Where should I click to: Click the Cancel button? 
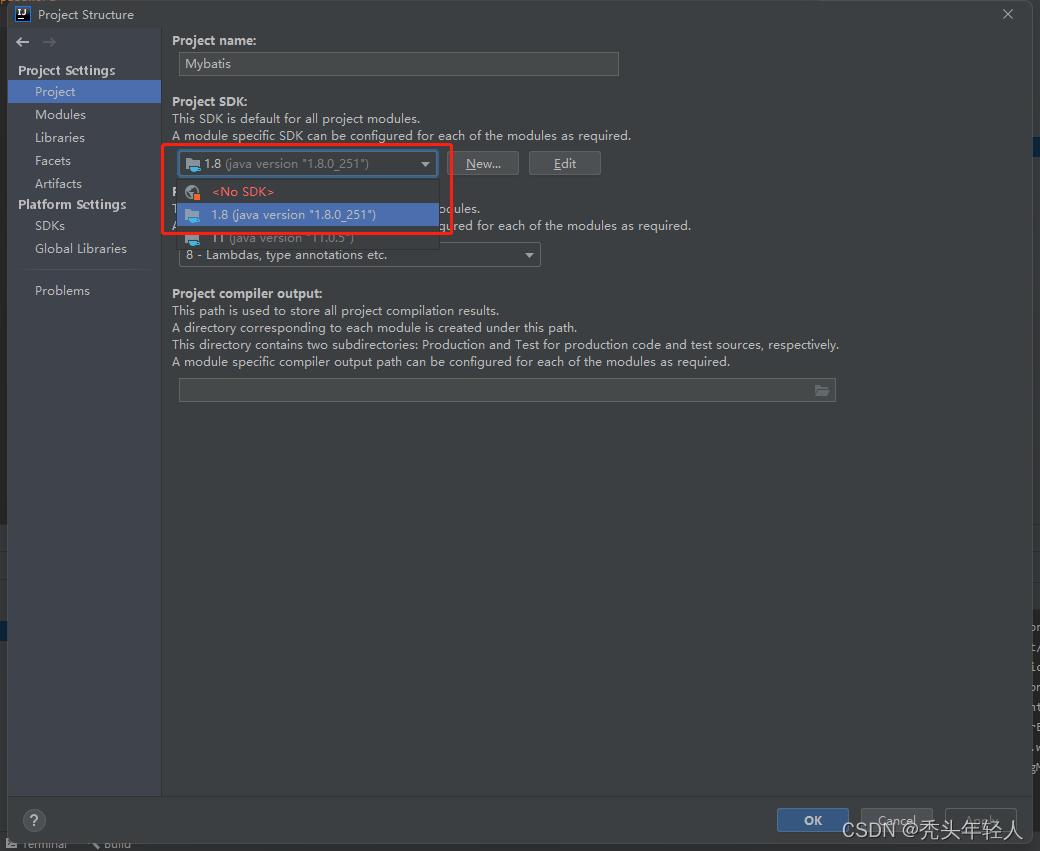(897, 820)
